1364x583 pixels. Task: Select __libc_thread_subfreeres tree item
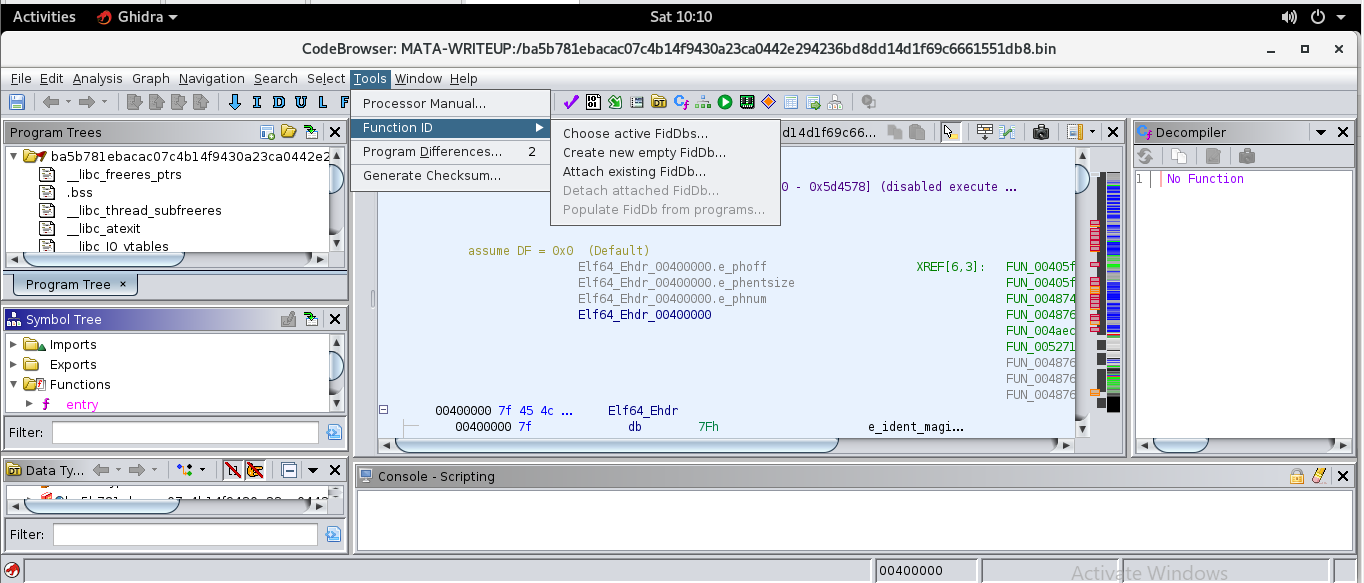[144, 210]
